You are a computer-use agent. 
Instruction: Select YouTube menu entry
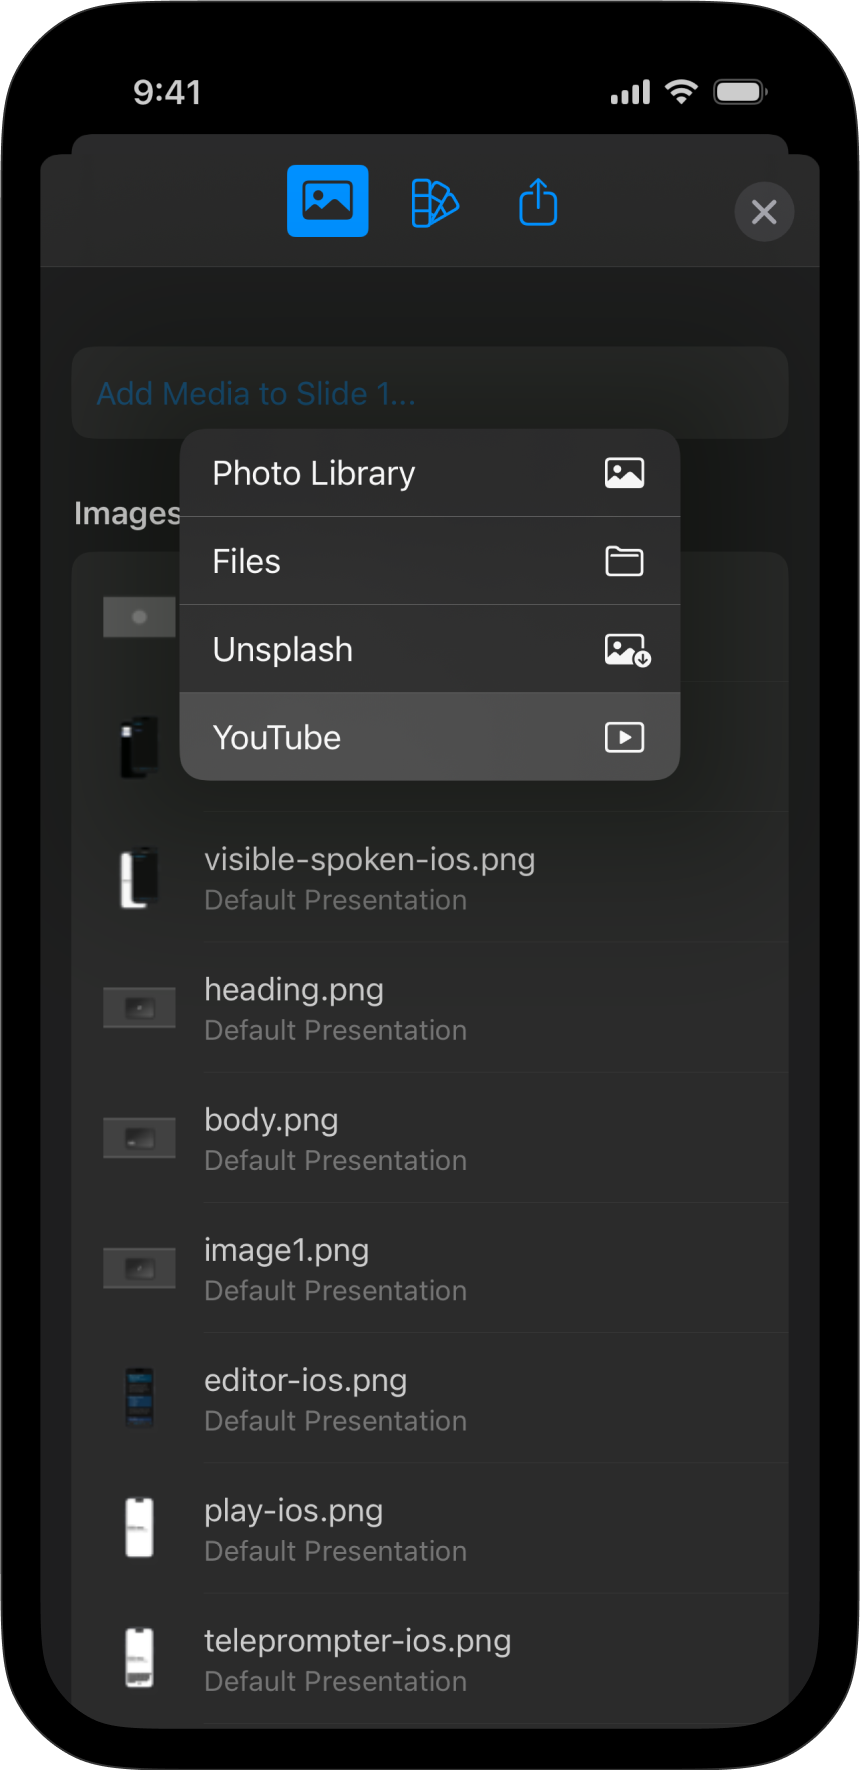click(277, 737)
